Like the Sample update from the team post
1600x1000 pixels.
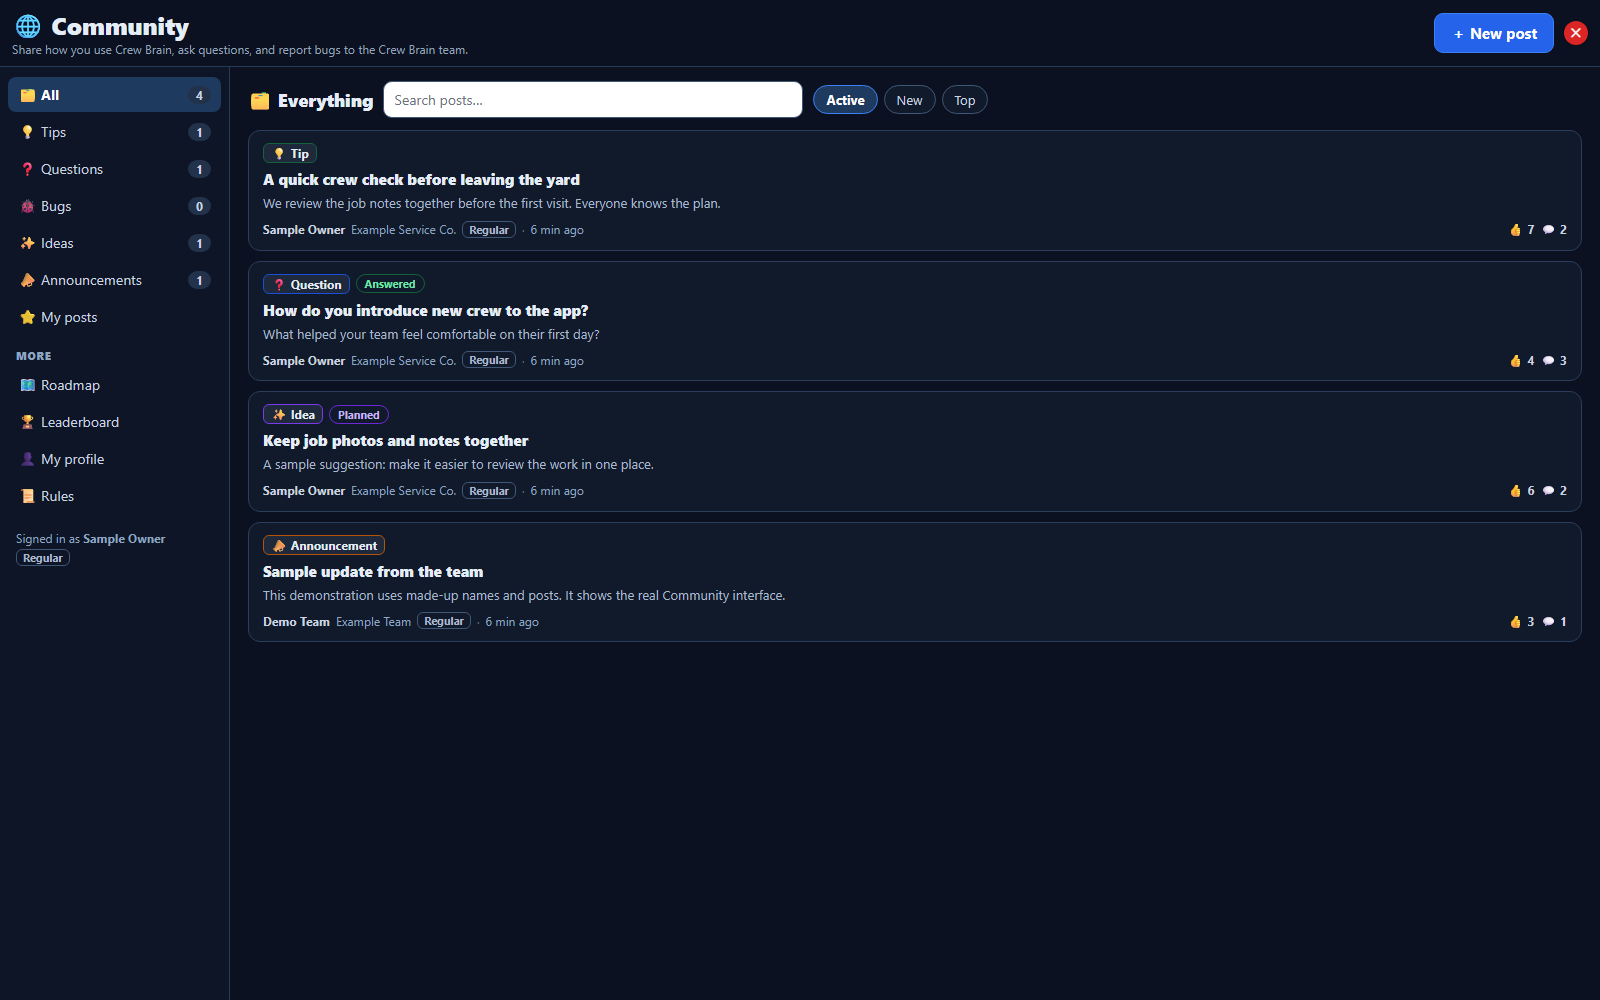coord(1522,622)
